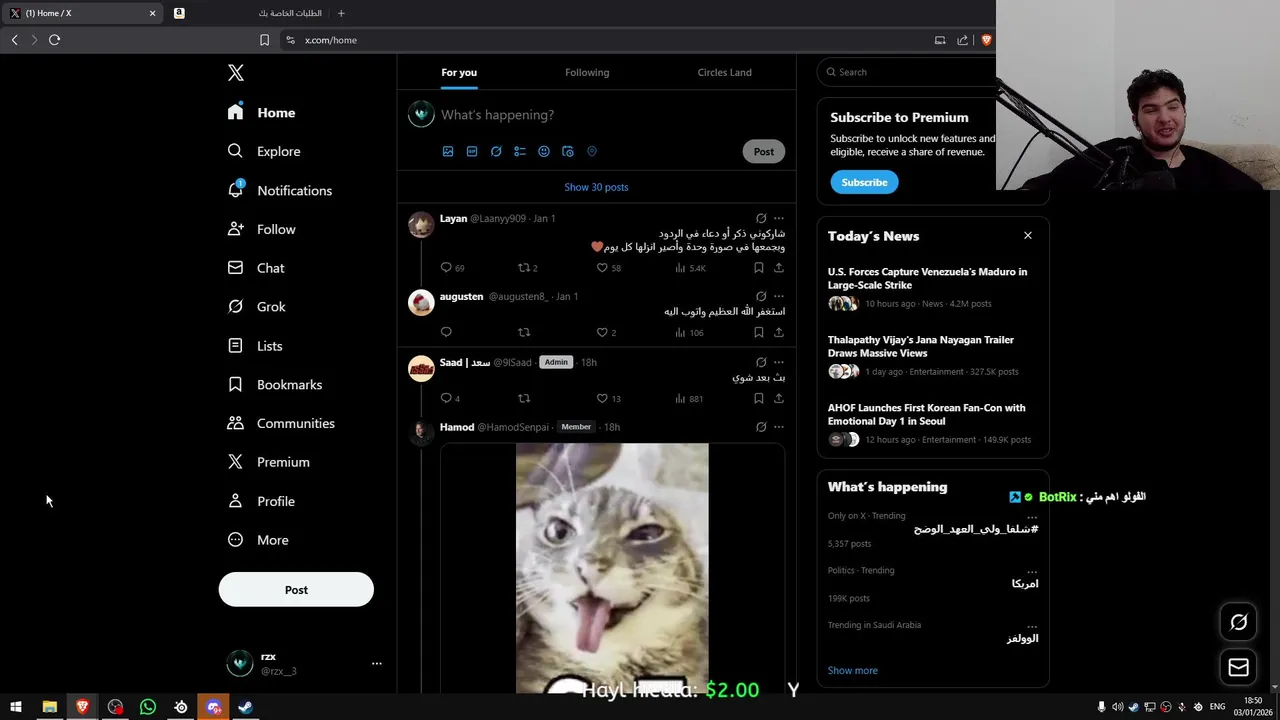Bookmark Layan's post
1280x720 pixels.
coord(759,268)
